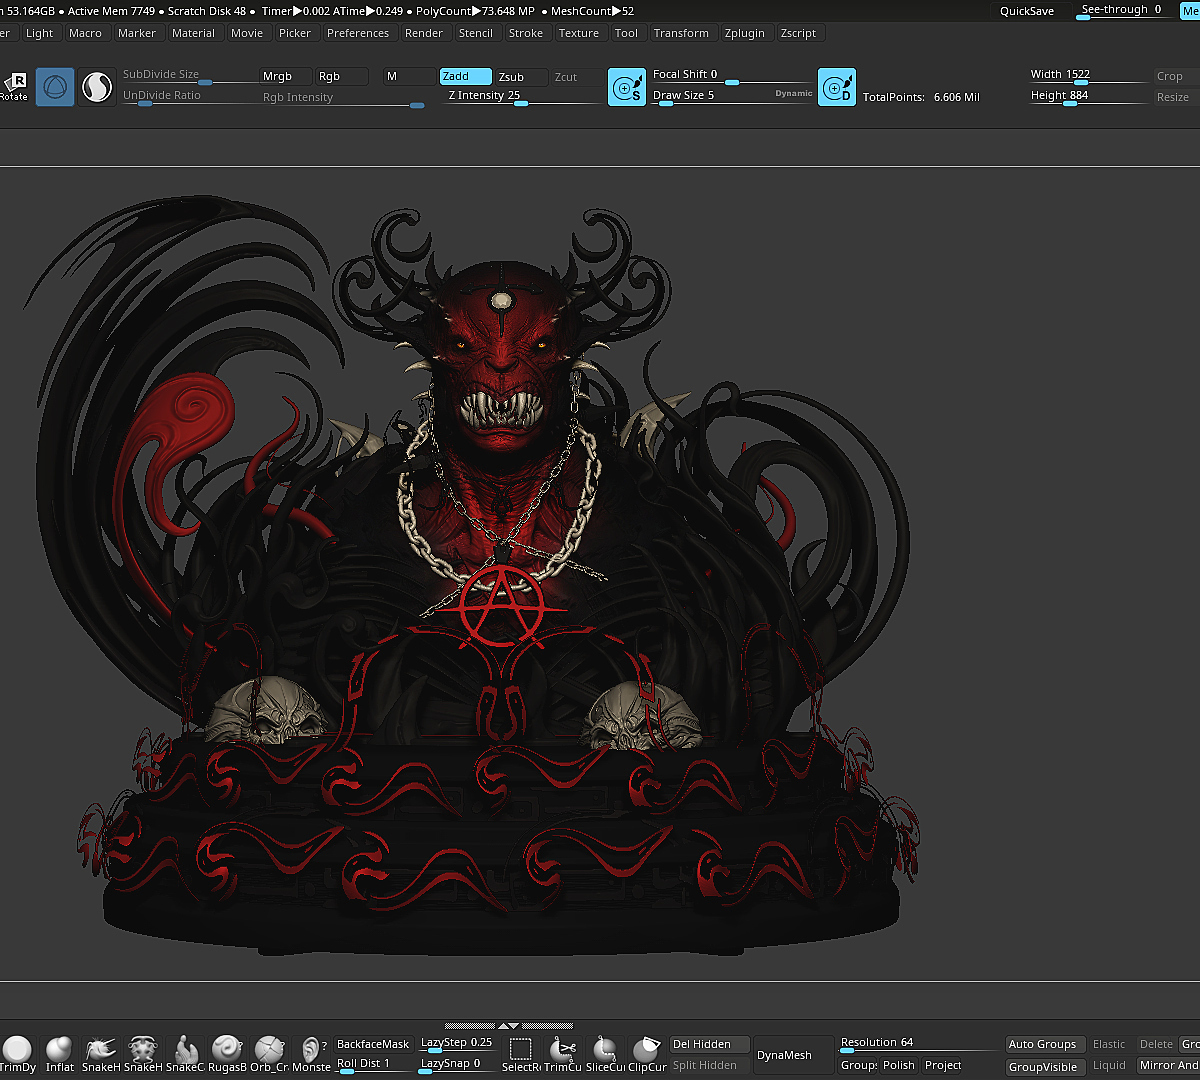
Task: Click the Mirror And Weld button
Action: coord(1168,1065)
